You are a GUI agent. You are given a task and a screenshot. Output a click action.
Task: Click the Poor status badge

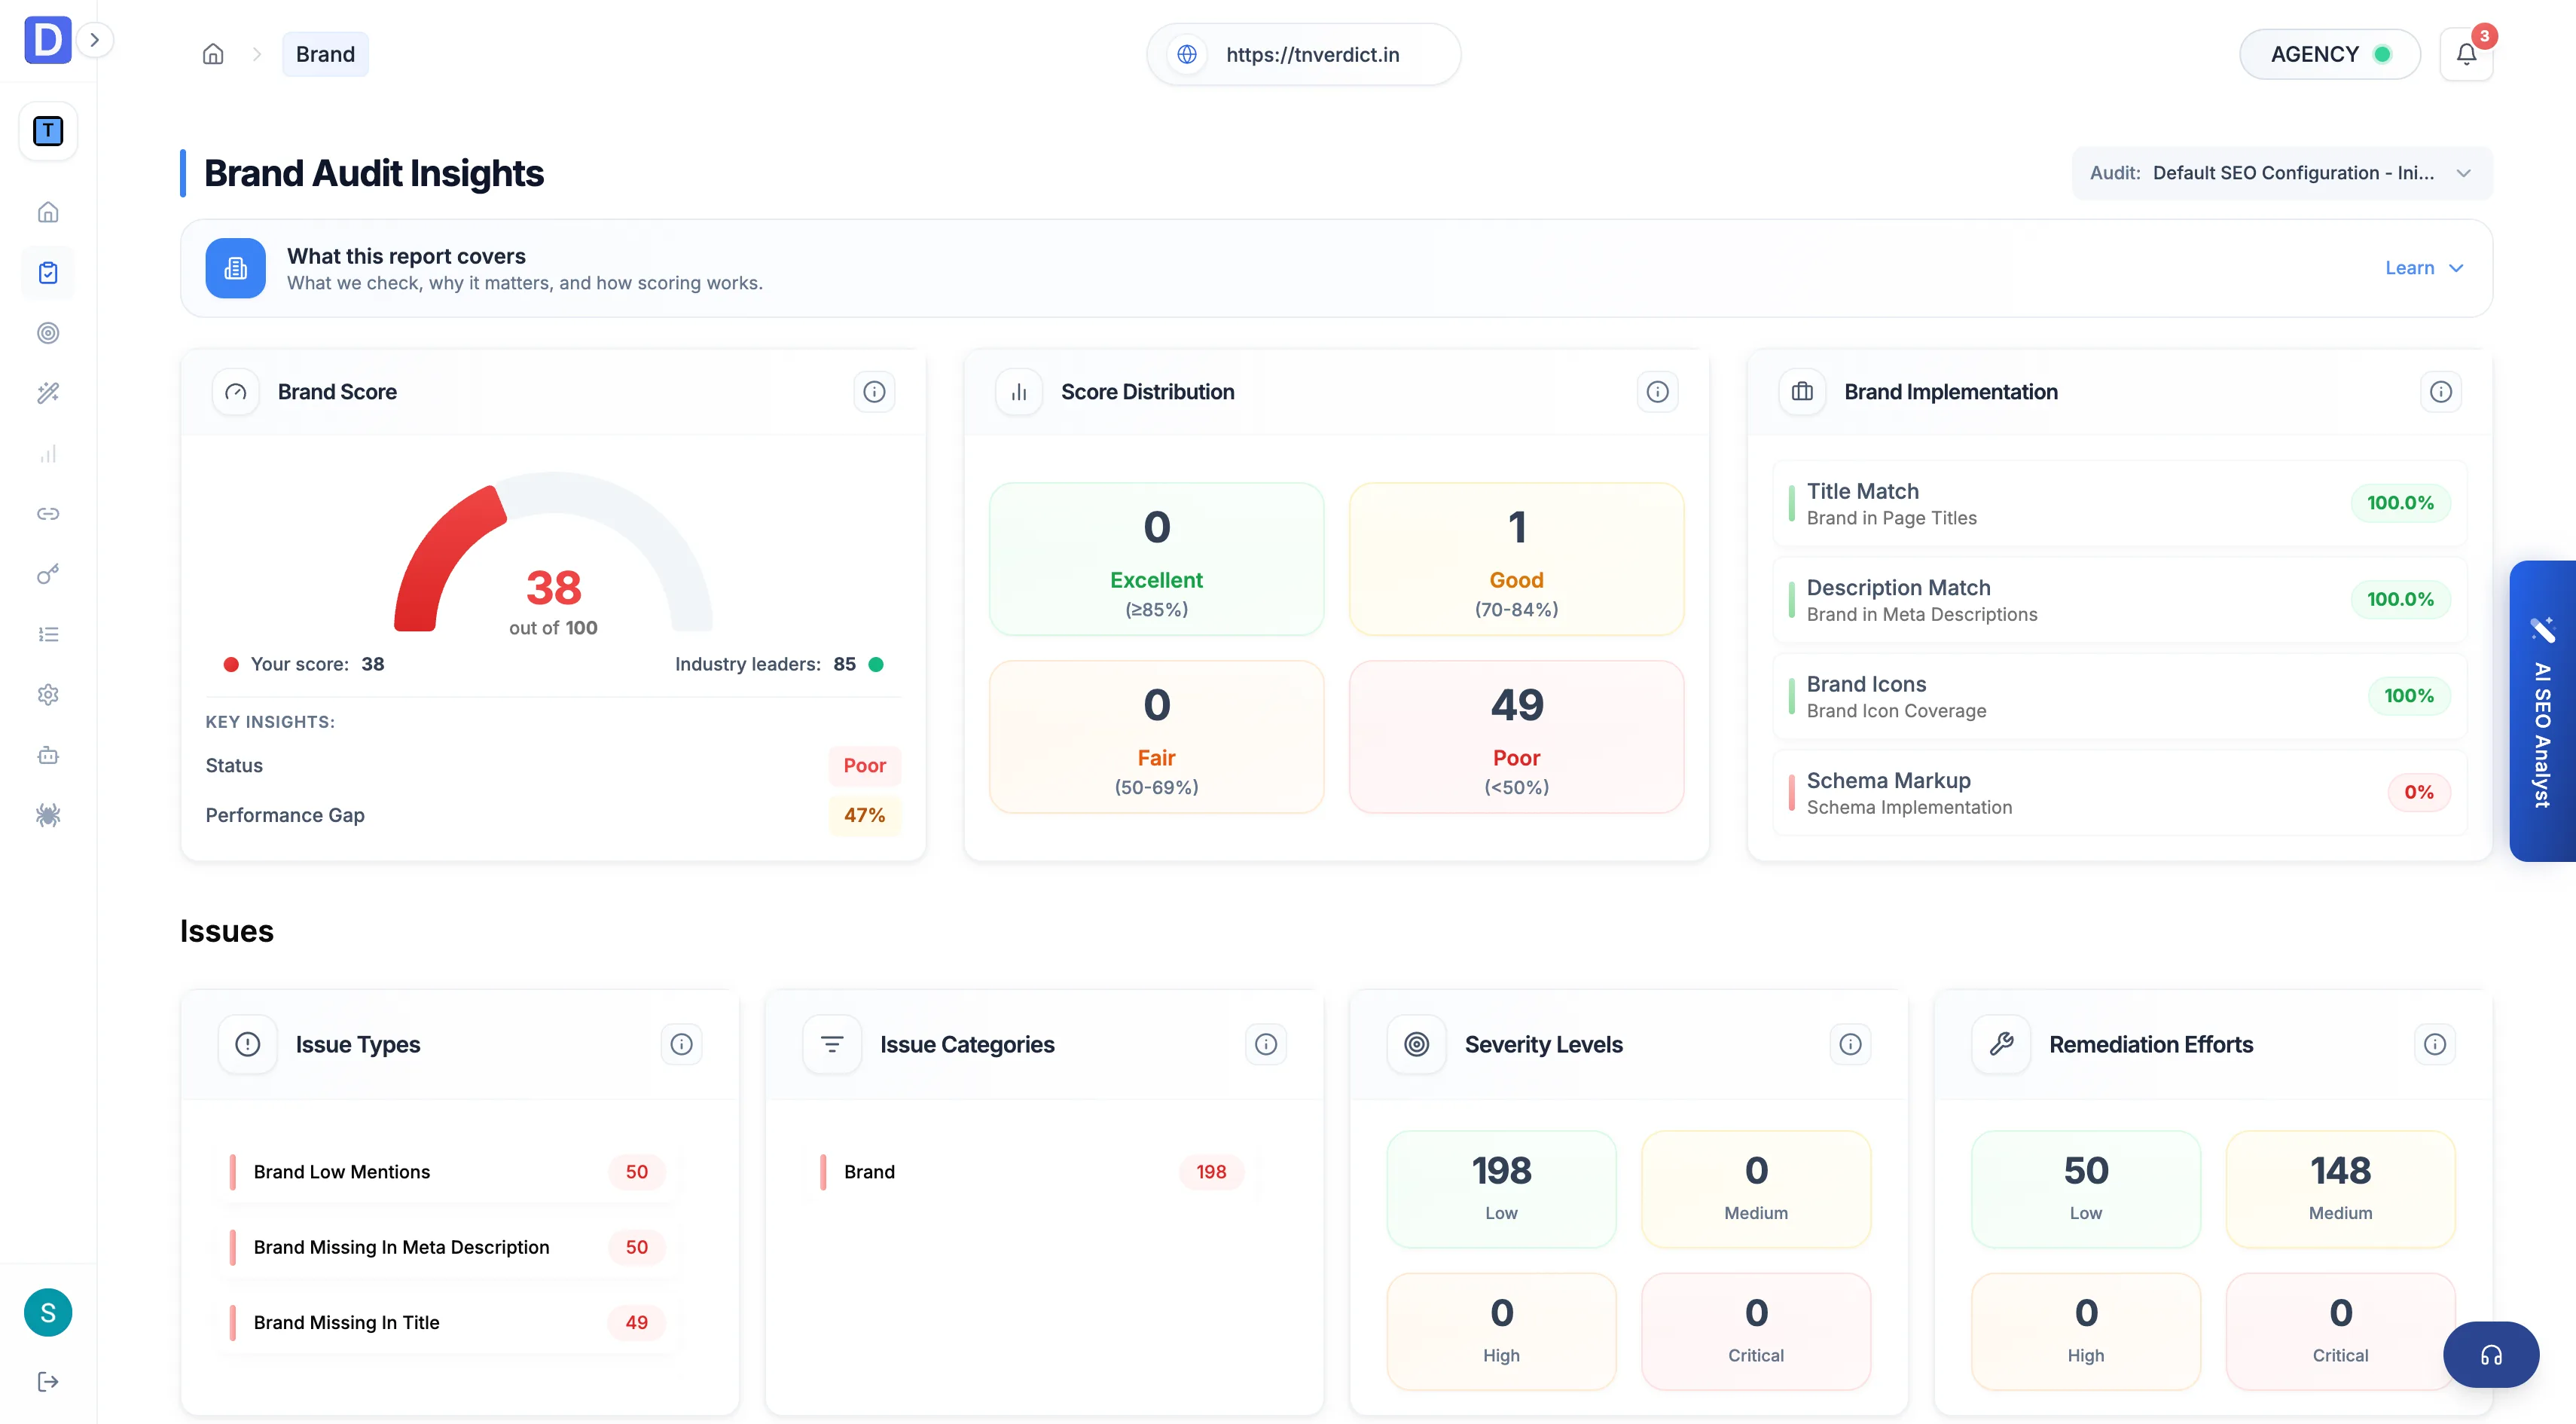click(864, 766)
